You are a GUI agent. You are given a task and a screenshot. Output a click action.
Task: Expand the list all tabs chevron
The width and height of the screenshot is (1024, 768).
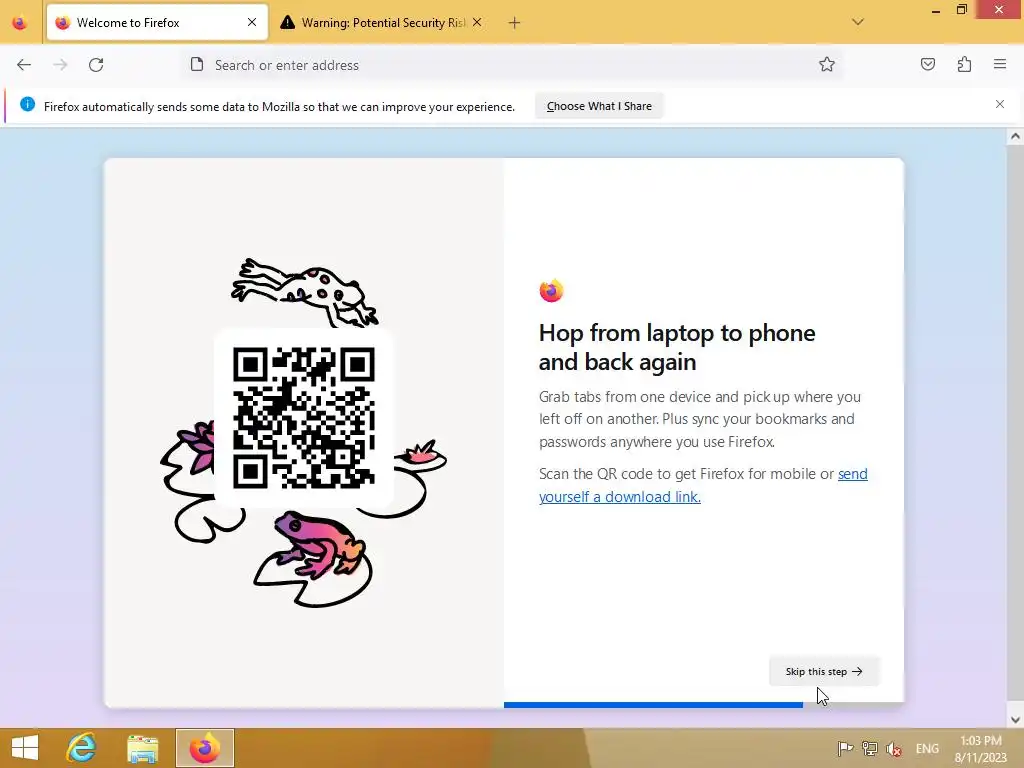coord(858,22)
